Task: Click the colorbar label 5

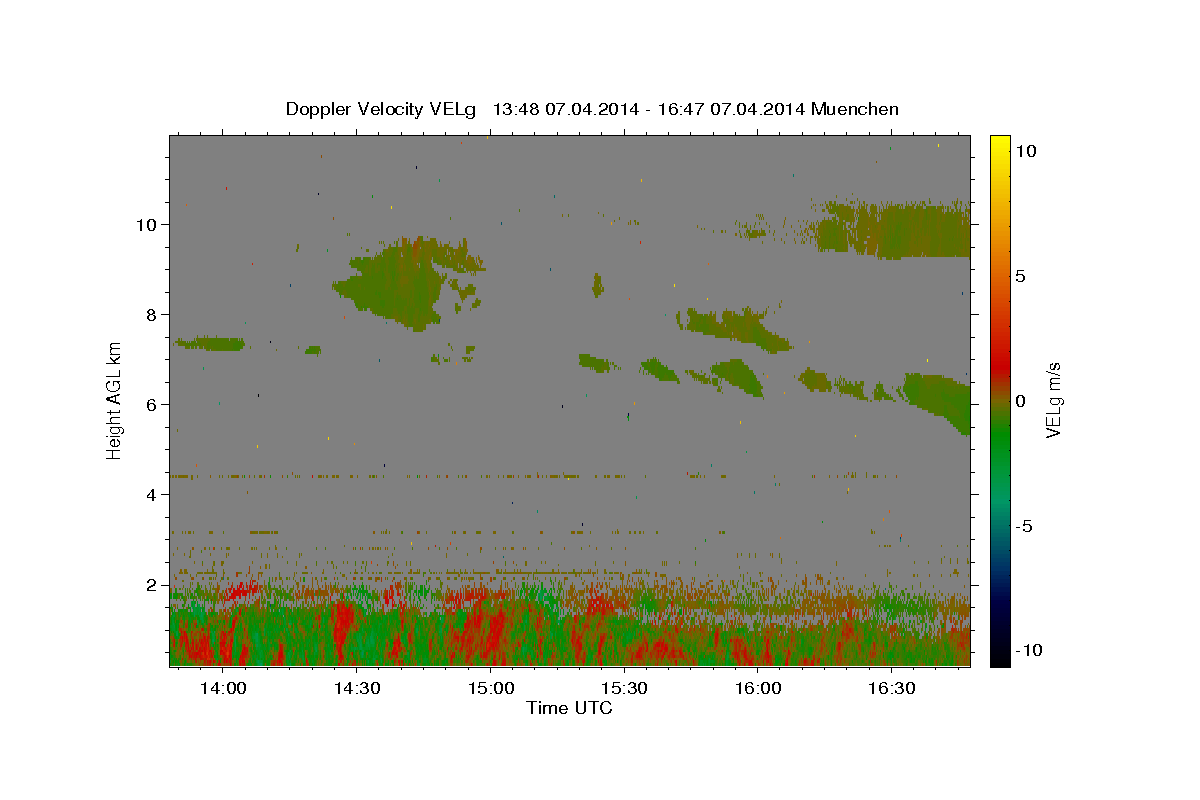Action: point(1021,276)
